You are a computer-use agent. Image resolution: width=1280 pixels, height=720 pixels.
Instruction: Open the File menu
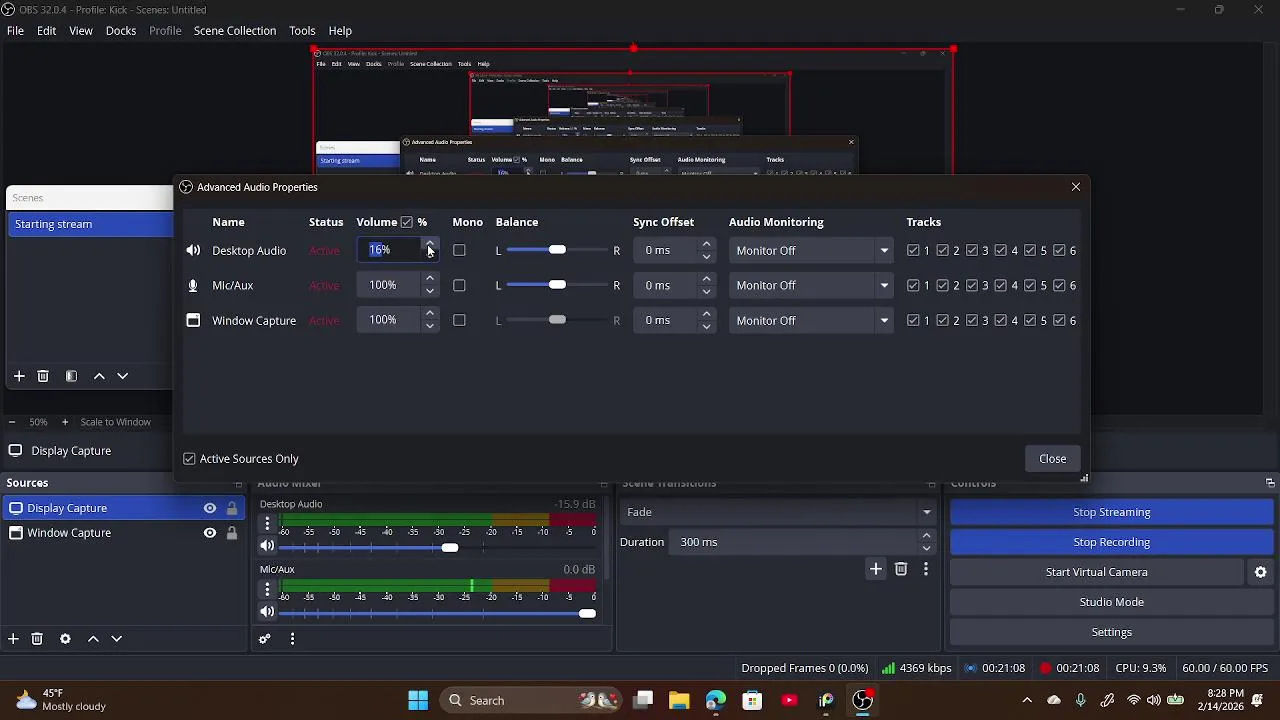coord(15,31)
